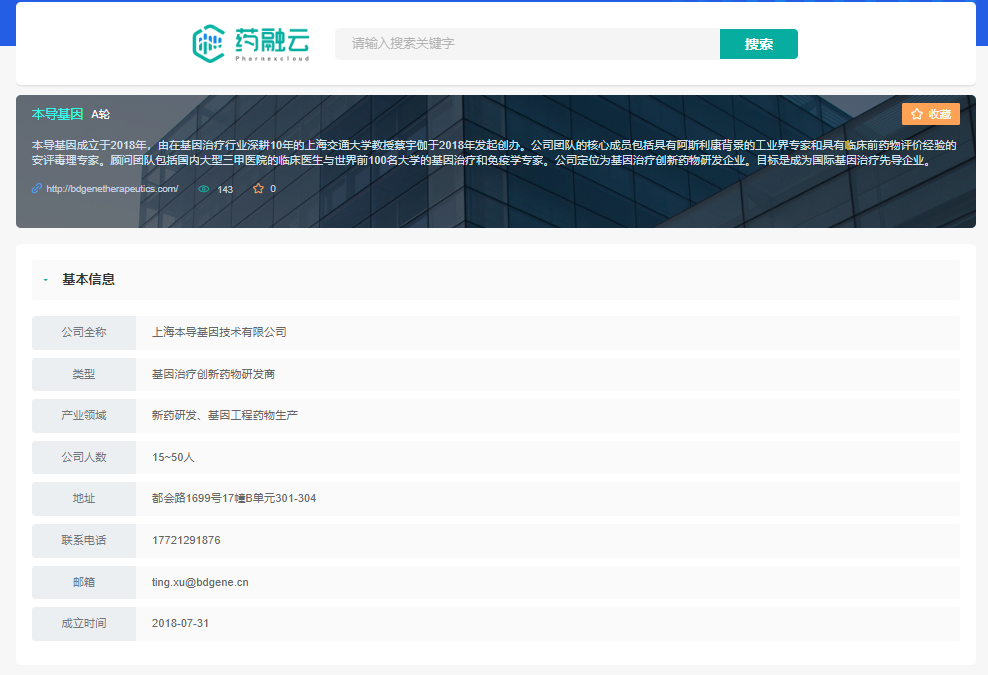
Task: Select the A轮 funding round tag
Action: 101,115
